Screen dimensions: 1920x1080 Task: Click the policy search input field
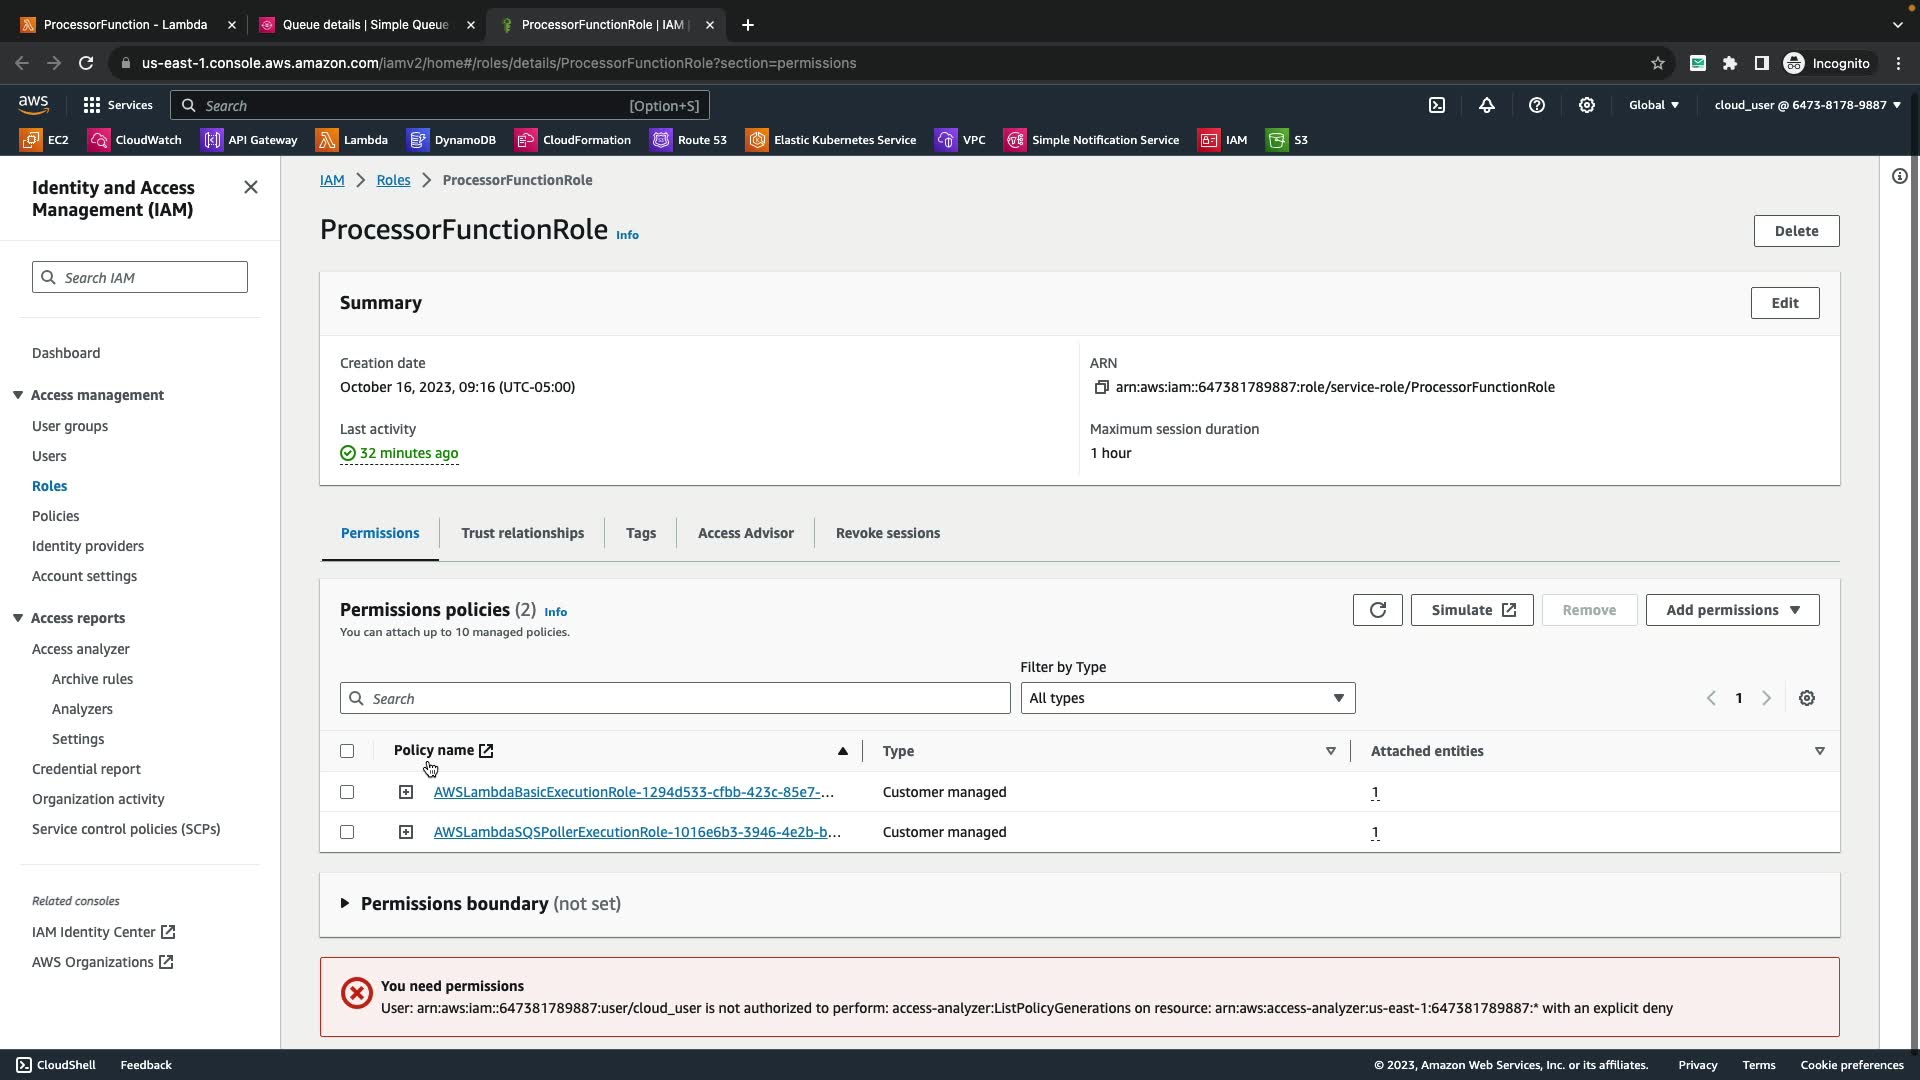[675, 698]
